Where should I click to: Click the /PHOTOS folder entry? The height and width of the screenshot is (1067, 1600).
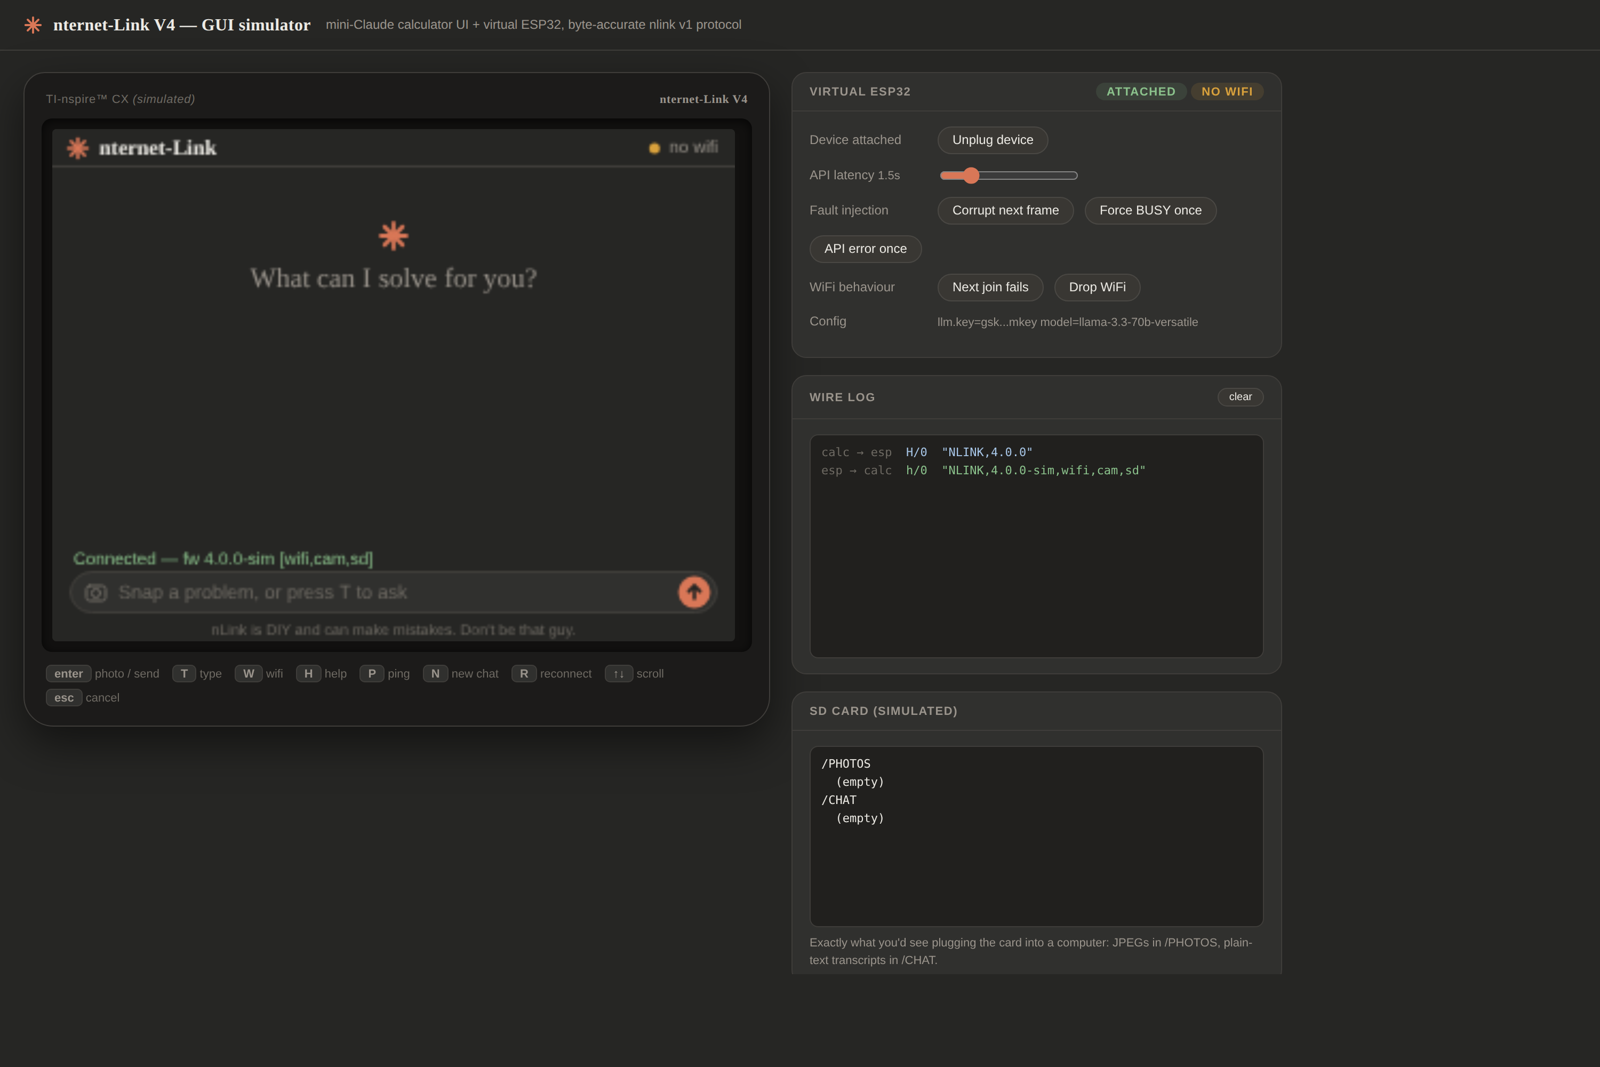pos(846,764)
